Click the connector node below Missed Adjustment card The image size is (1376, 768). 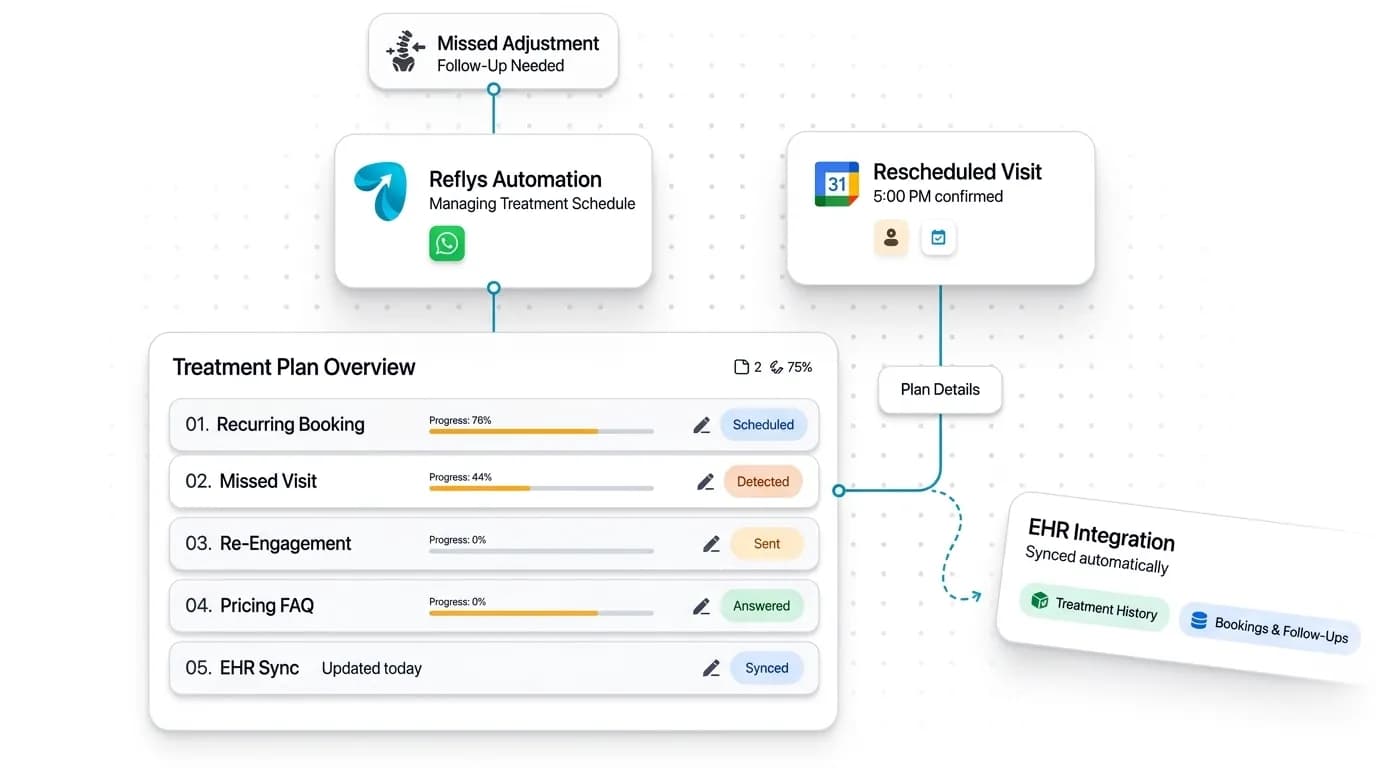point(493,89)
